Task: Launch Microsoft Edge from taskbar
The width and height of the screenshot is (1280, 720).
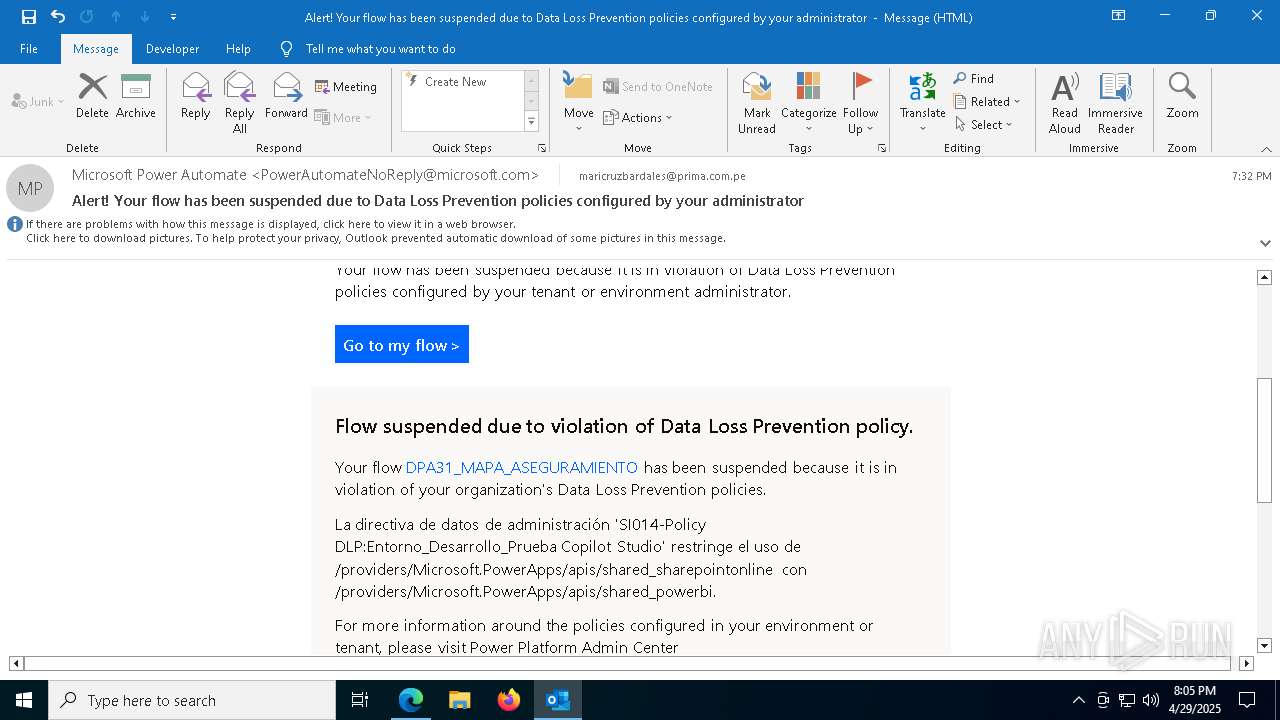Action: click(x=411, y=700)
